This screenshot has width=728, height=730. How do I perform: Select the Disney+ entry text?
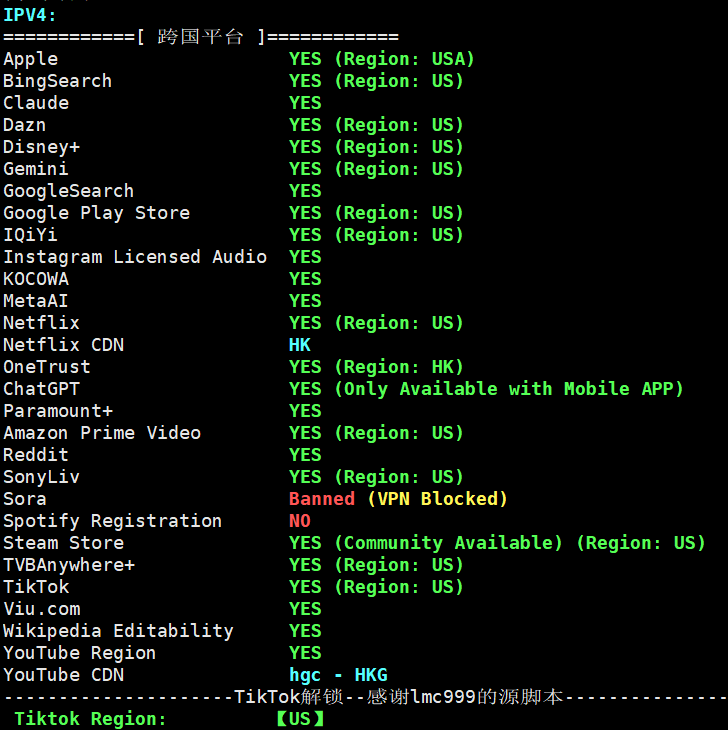pos(41,147)
